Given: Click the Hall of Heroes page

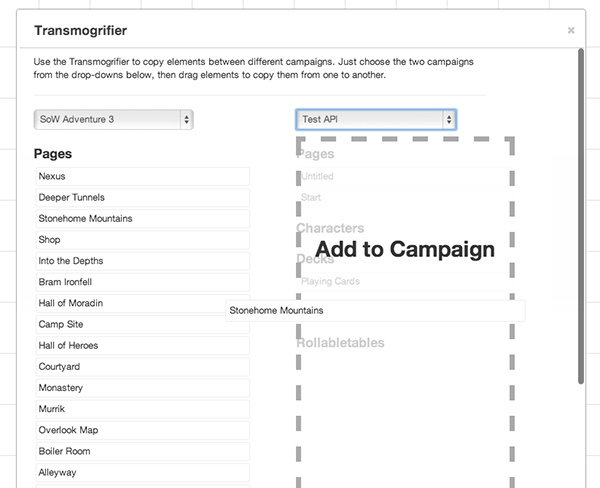Looking at the screenshot, I should tap(141, 345).
